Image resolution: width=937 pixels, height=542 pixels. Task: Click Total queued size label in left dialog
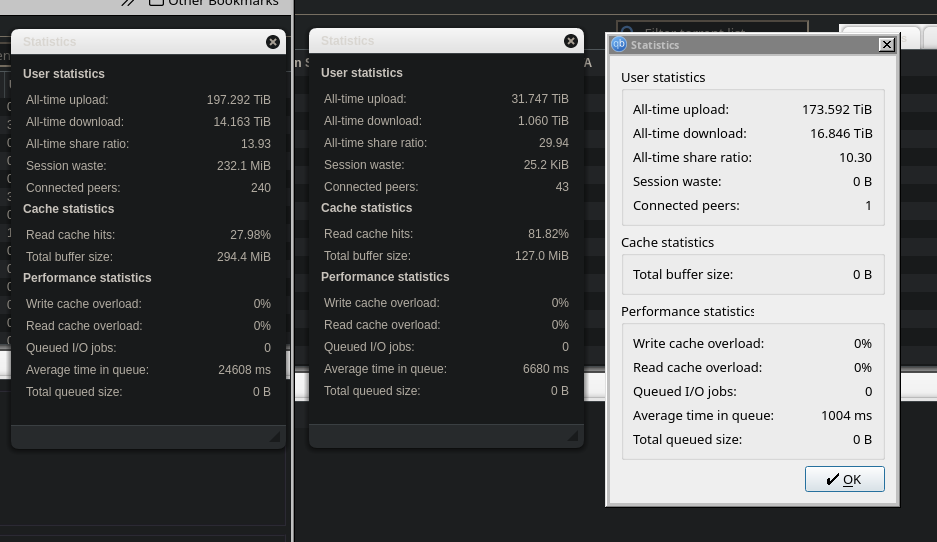click(x=74, y=392)
